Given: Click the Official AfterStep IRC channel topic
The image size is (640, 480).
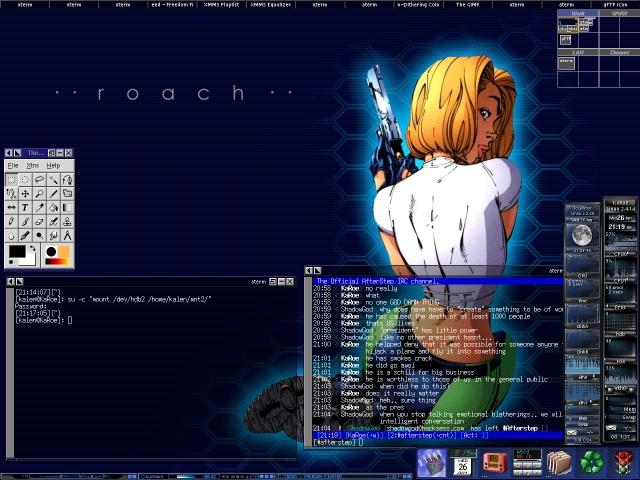Looking at the screenshot, I should tap(378, 281).
